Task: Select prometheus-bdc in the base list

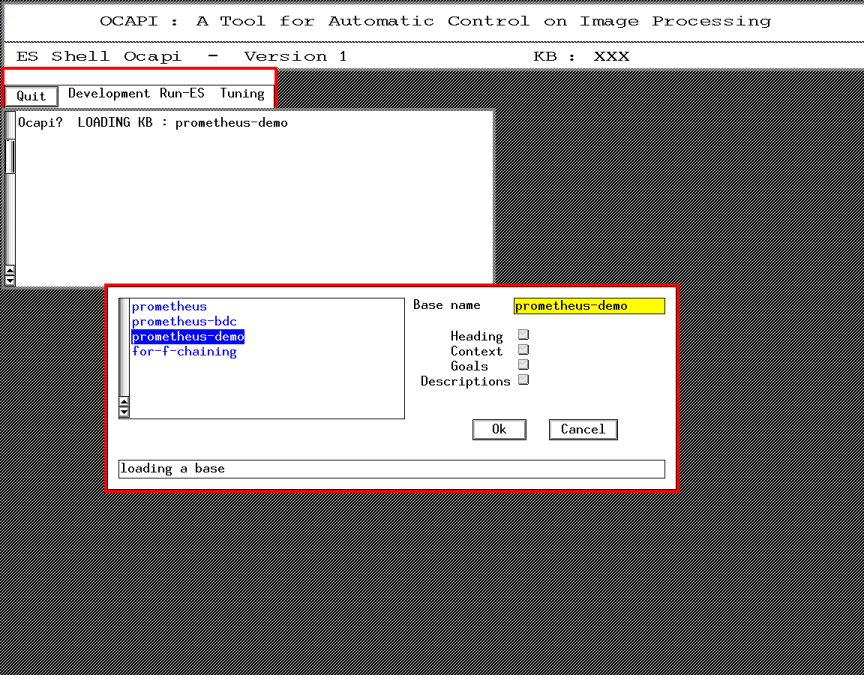Action: point(184,321)
